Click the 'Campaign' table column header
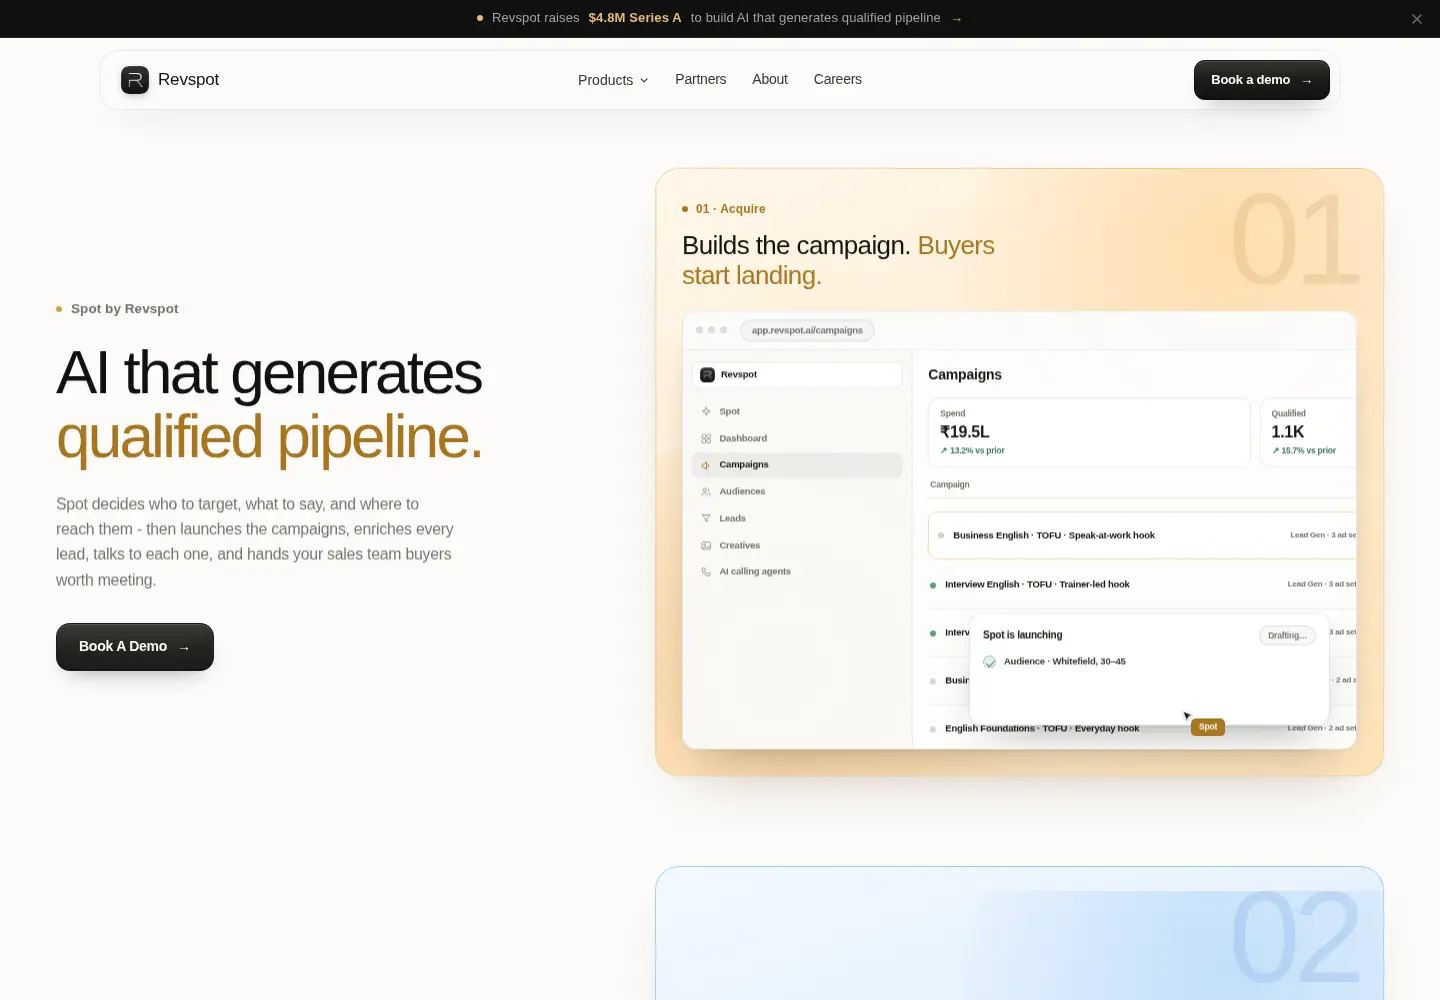 click(x=950, y=485)
